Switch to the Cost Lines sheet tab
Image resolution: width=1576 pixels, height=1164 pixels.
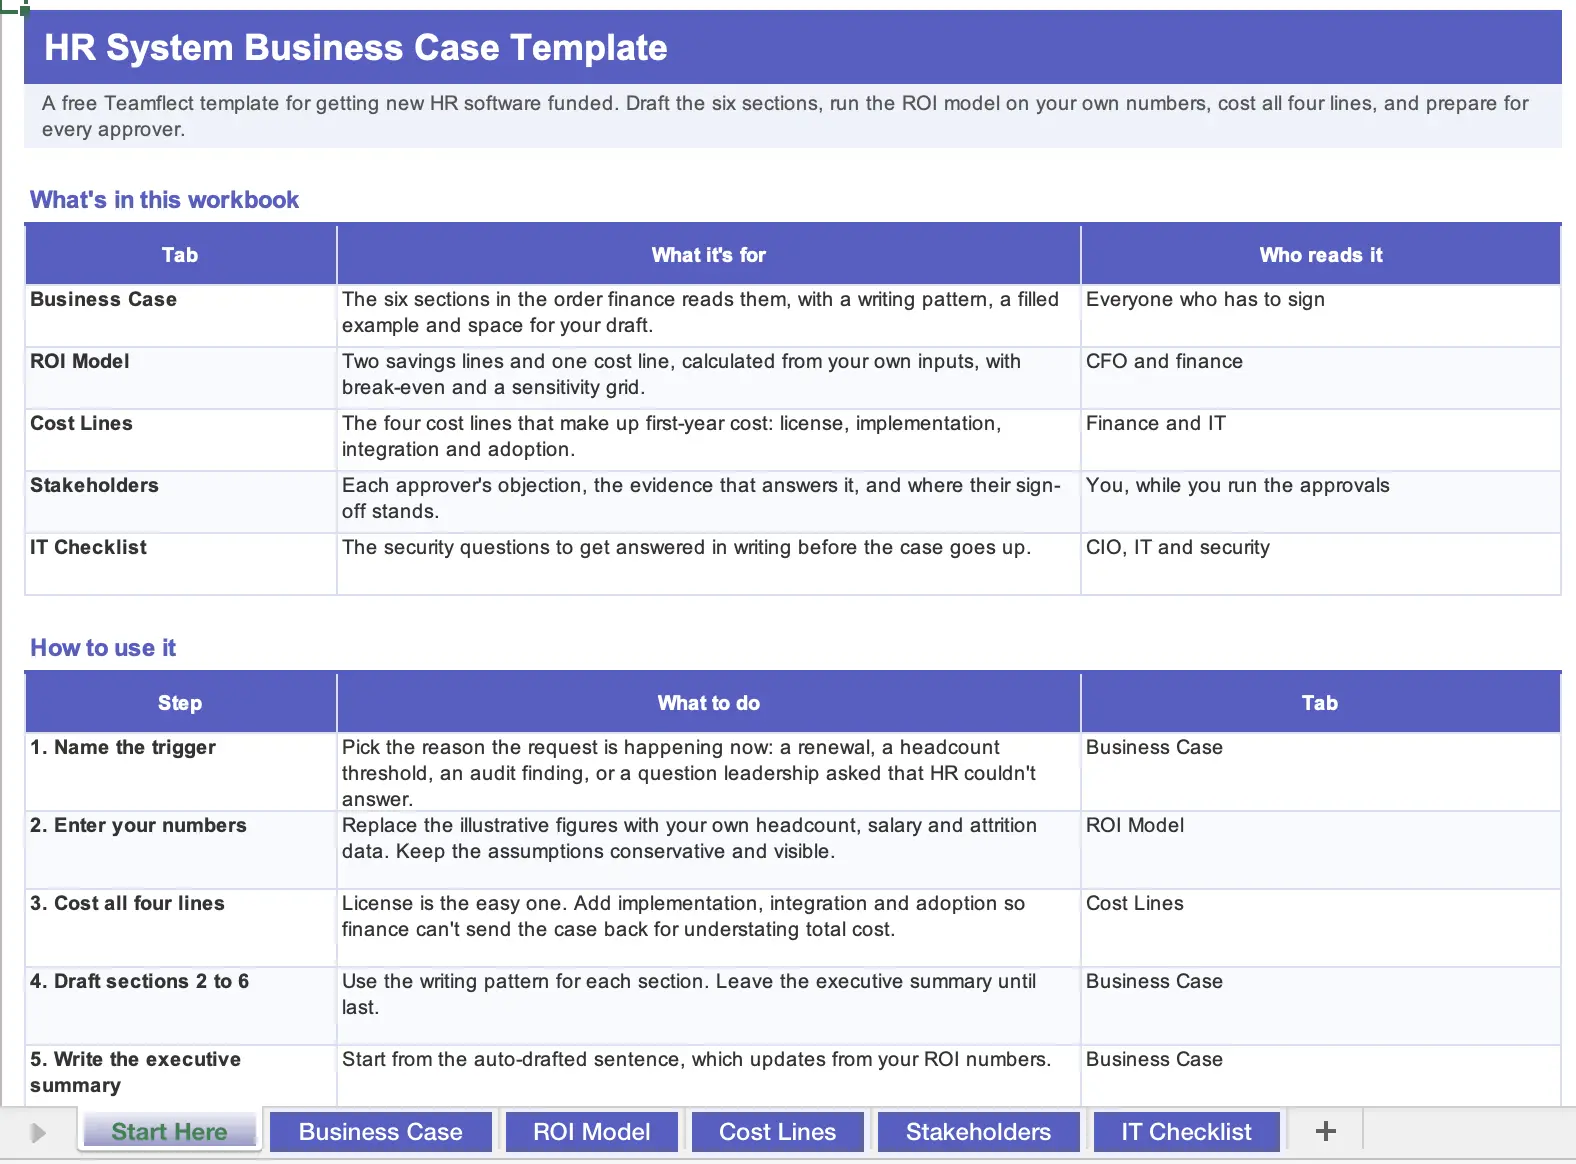click(x=777, y=1132)
